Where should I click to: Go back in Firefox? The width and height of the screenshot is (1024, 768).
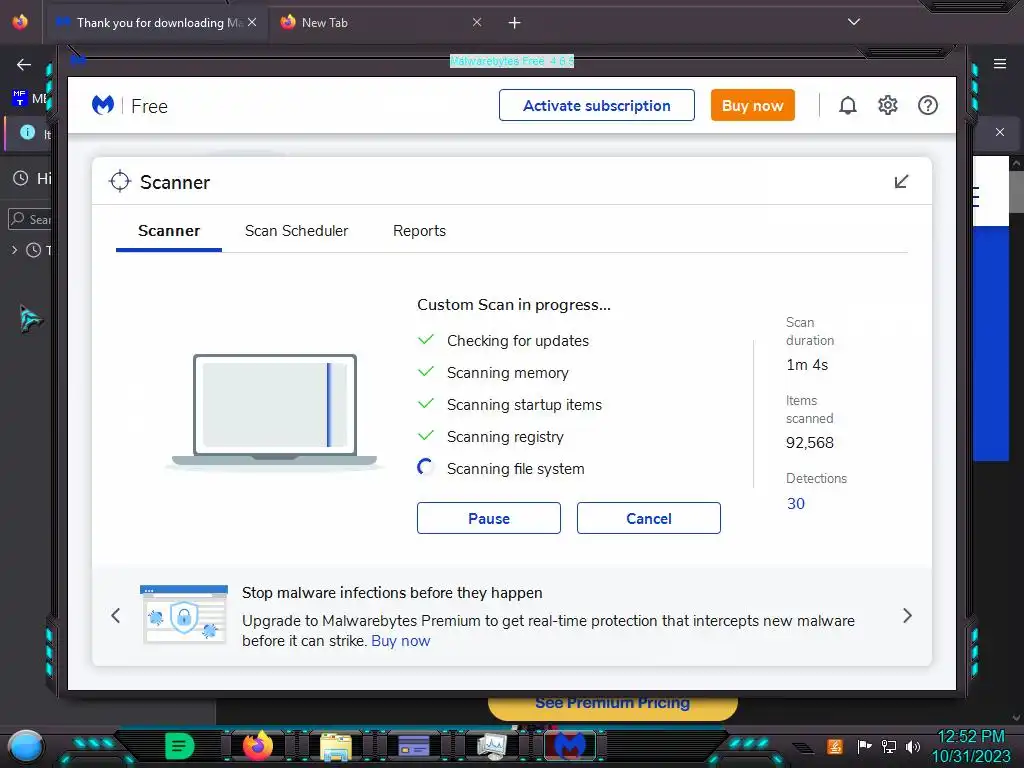click(24, 64)
